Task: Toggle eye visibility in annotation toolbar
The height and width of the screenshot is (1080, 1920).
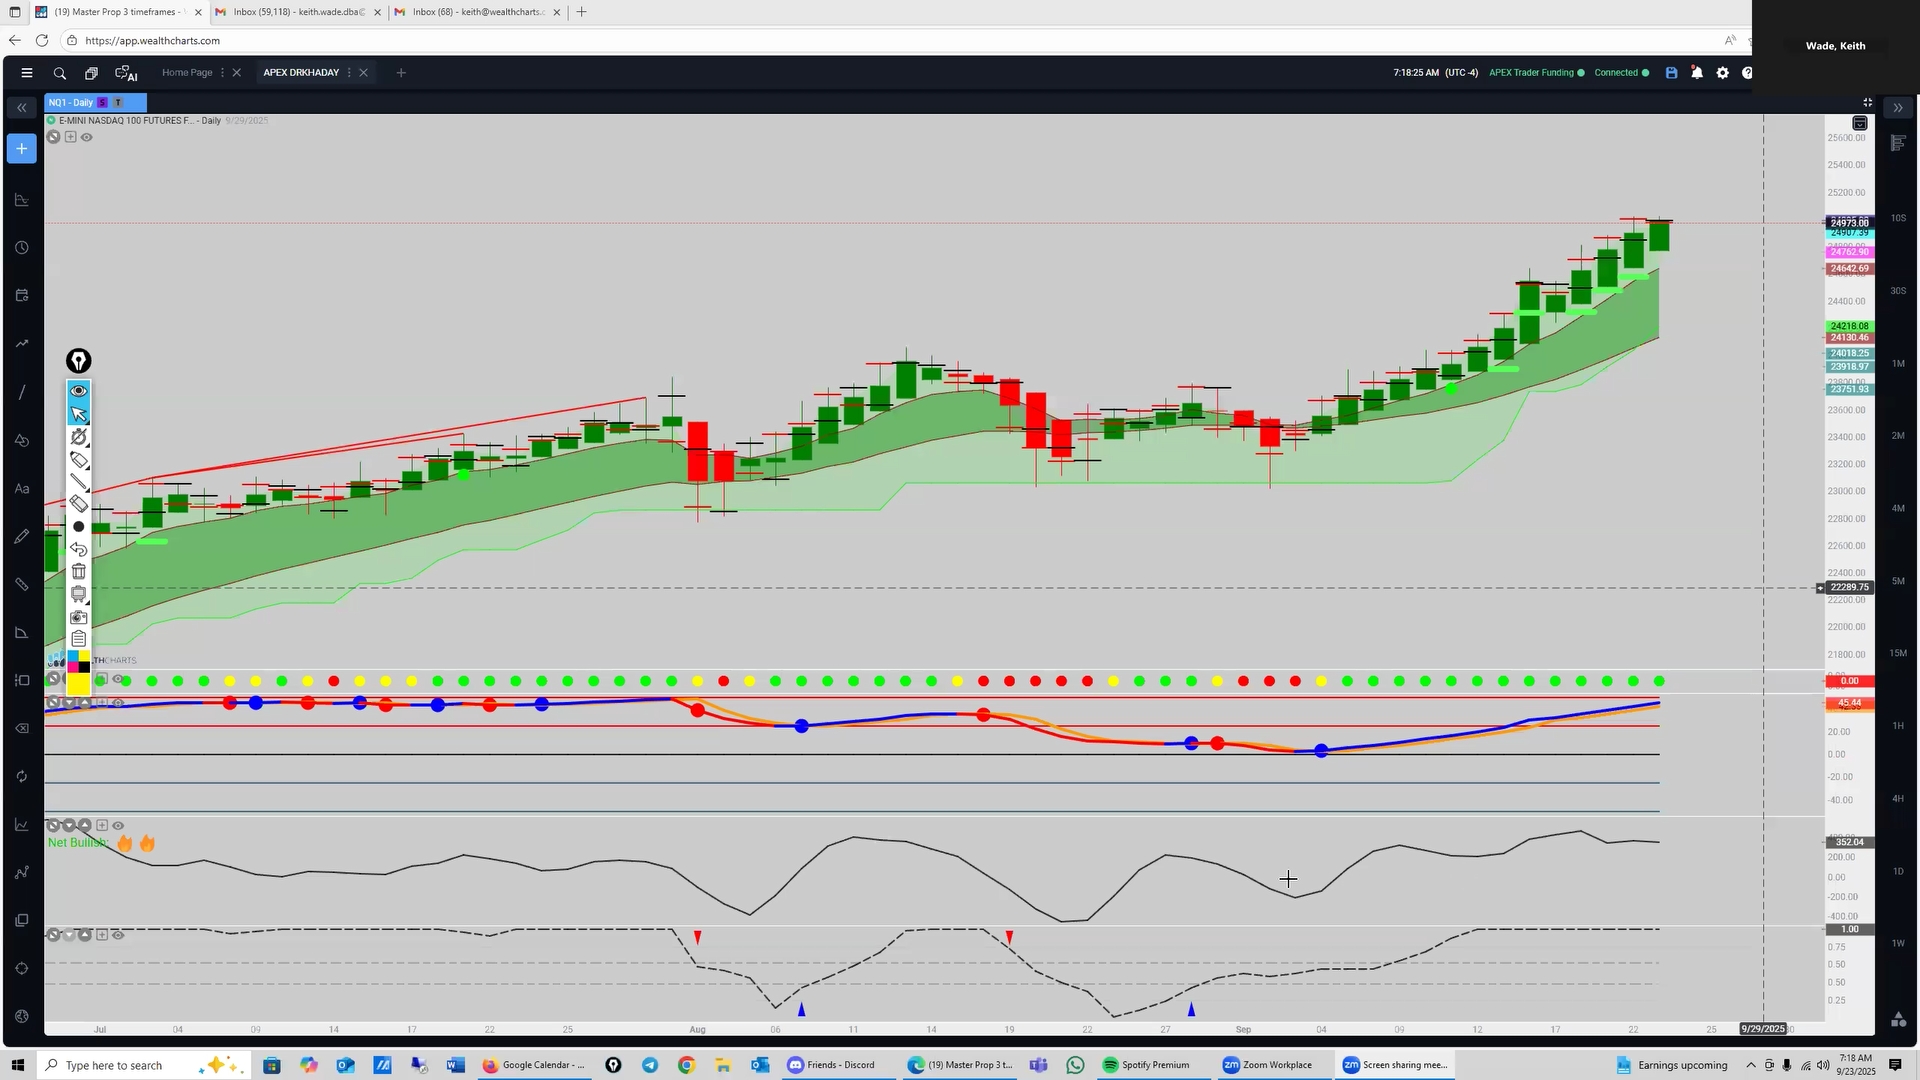Action: [78, 390]
